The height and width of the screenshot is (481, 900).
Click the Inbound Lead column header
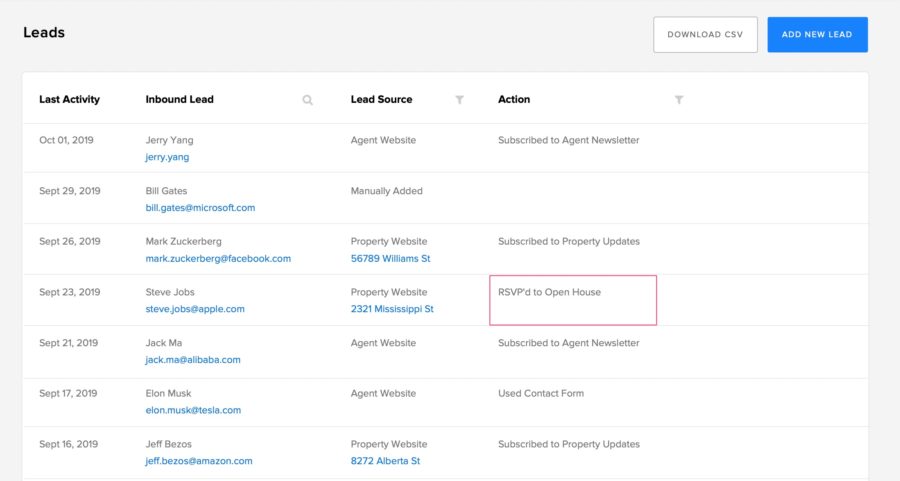coord(179,100)
